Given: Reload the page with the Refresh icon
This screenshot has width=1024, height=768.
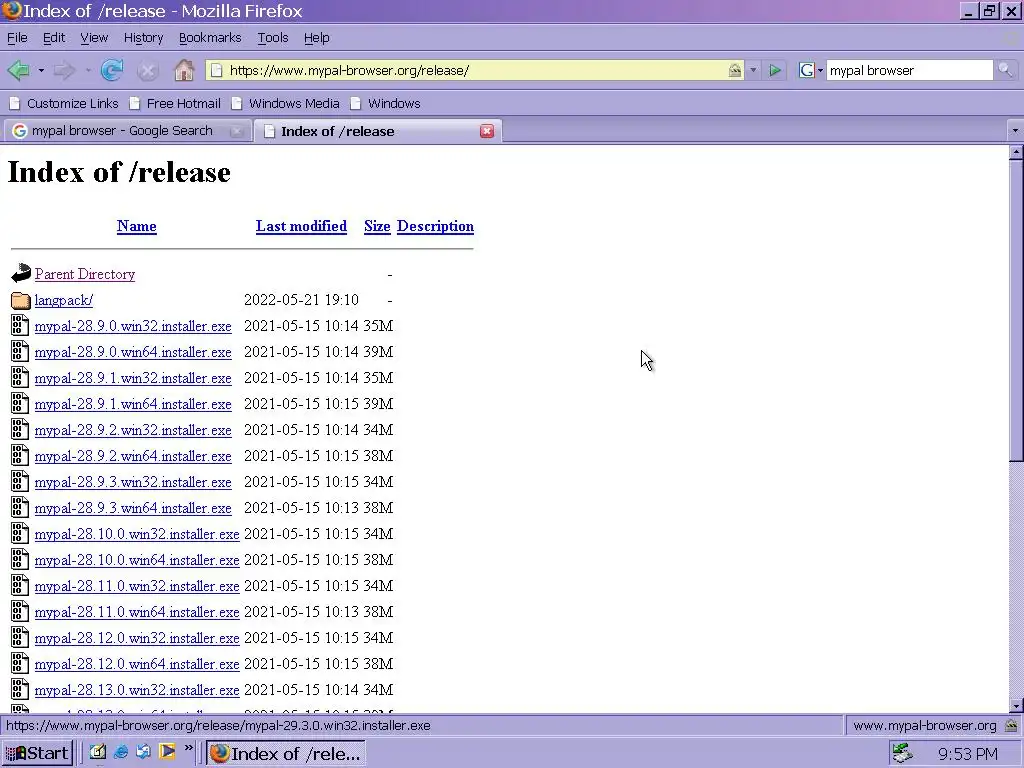Looking at the screenshot, I should tap(112, 70).
